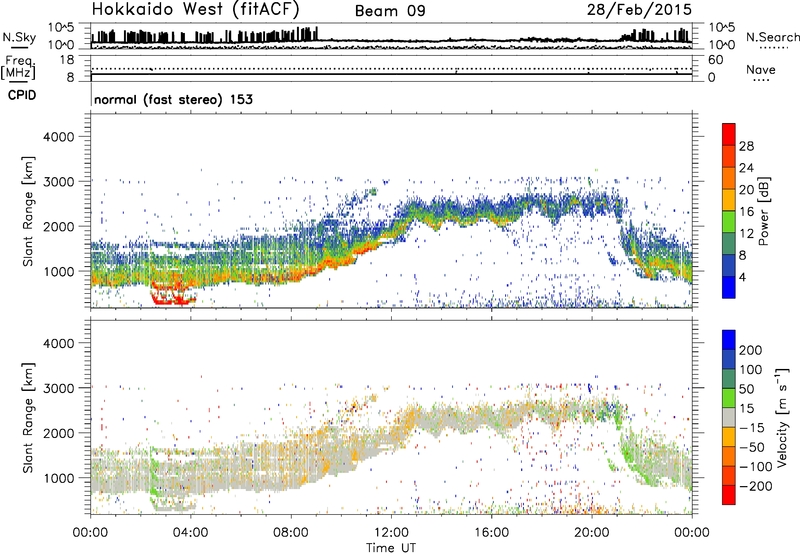Click '4000' on the power panel axis
This screenshot has height=554, width=800.
[x=59, y=137]
